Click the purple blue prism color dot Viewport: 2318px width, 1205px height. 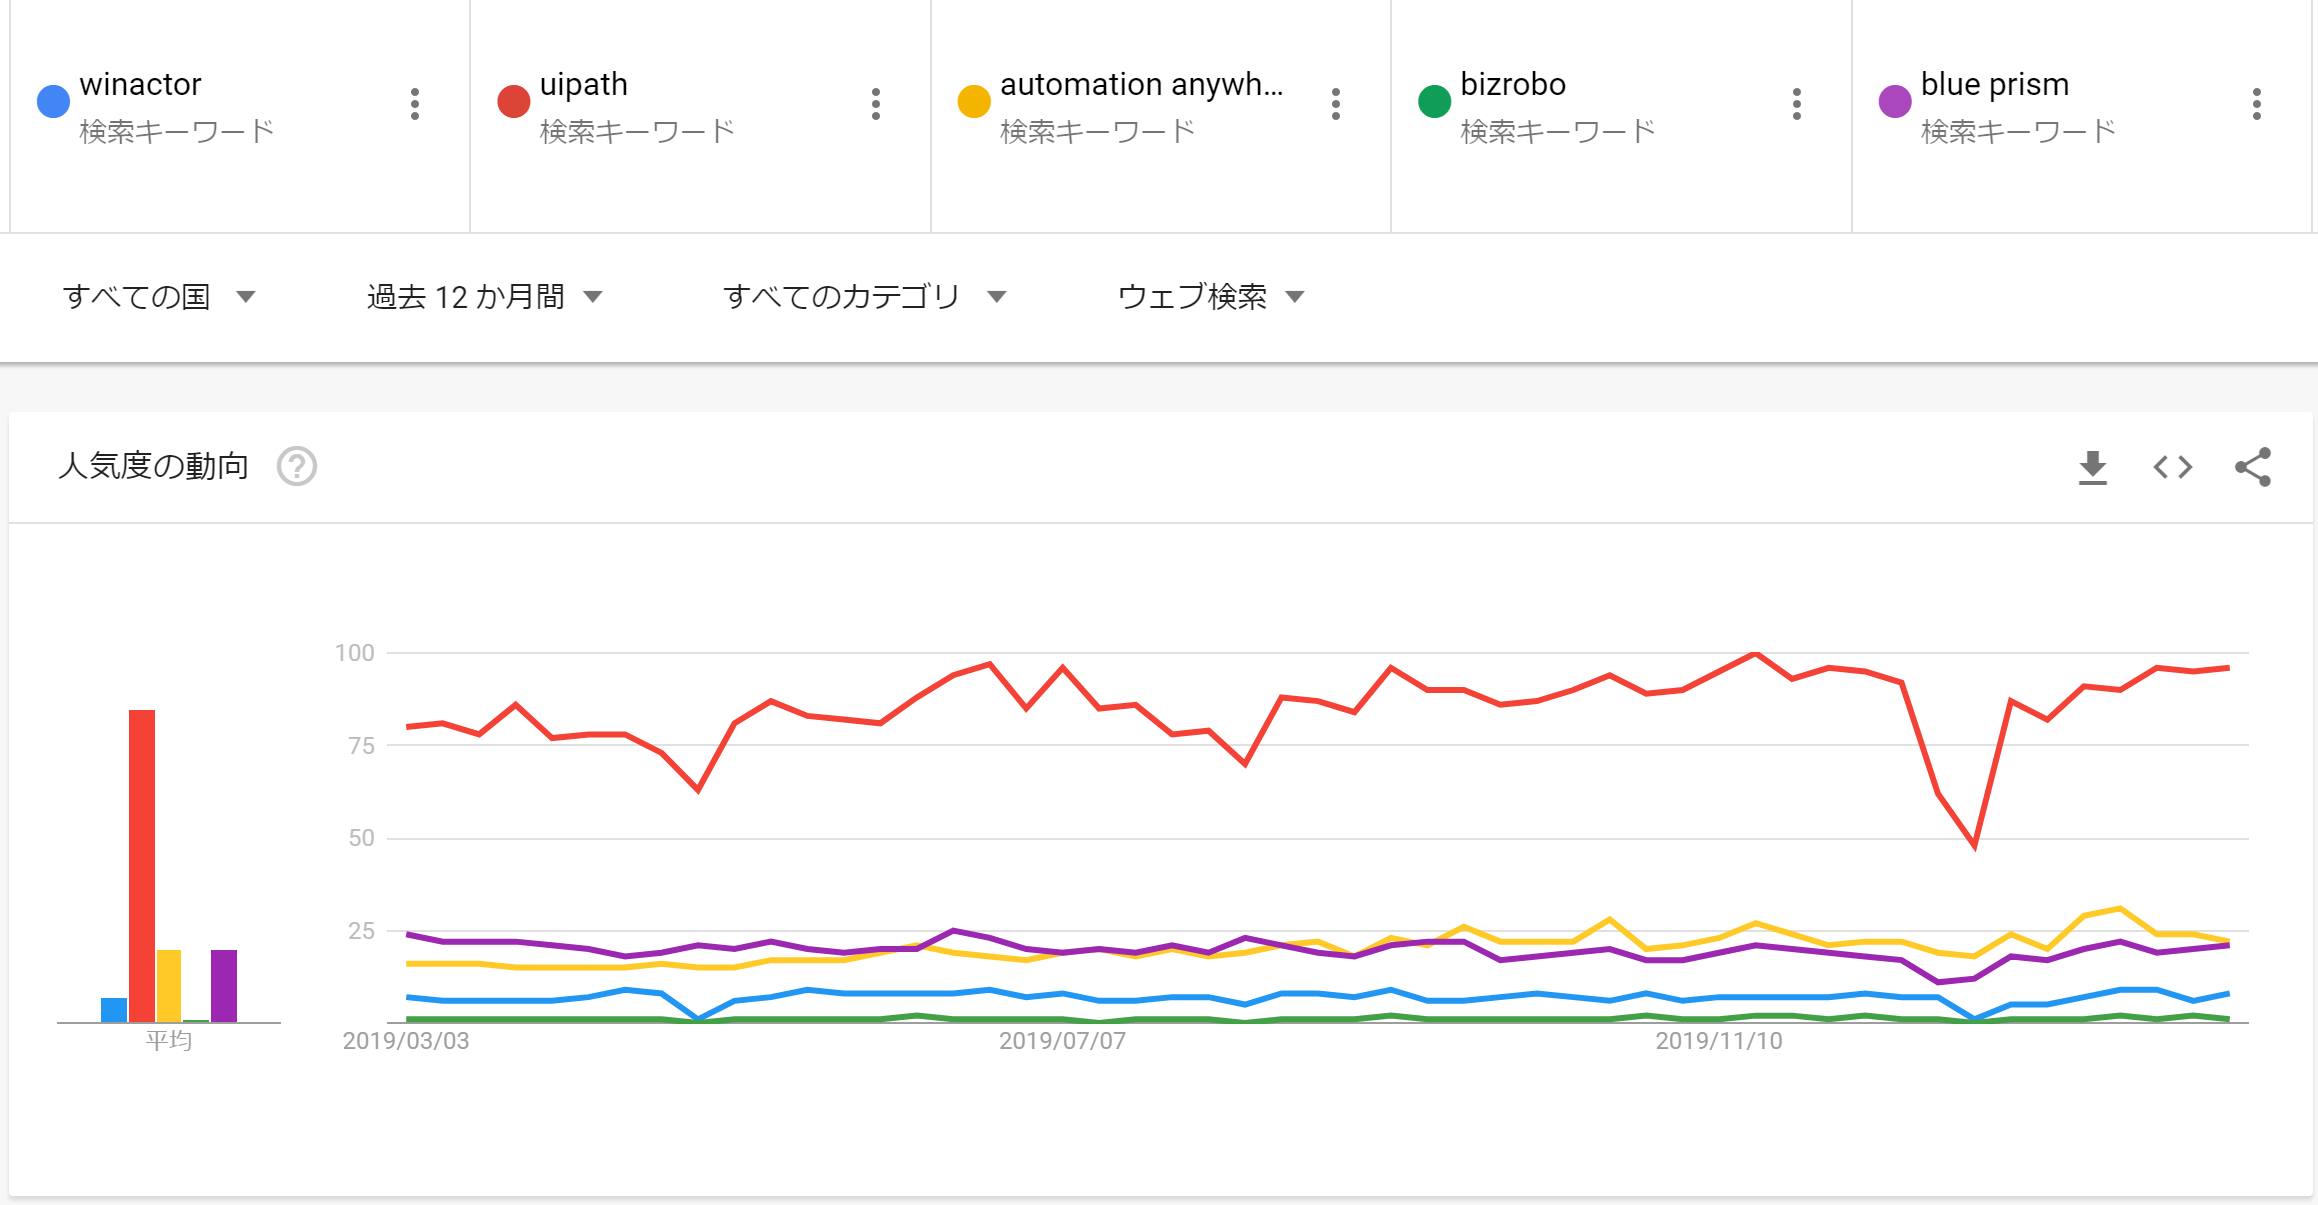click(x=1895, y=101)
